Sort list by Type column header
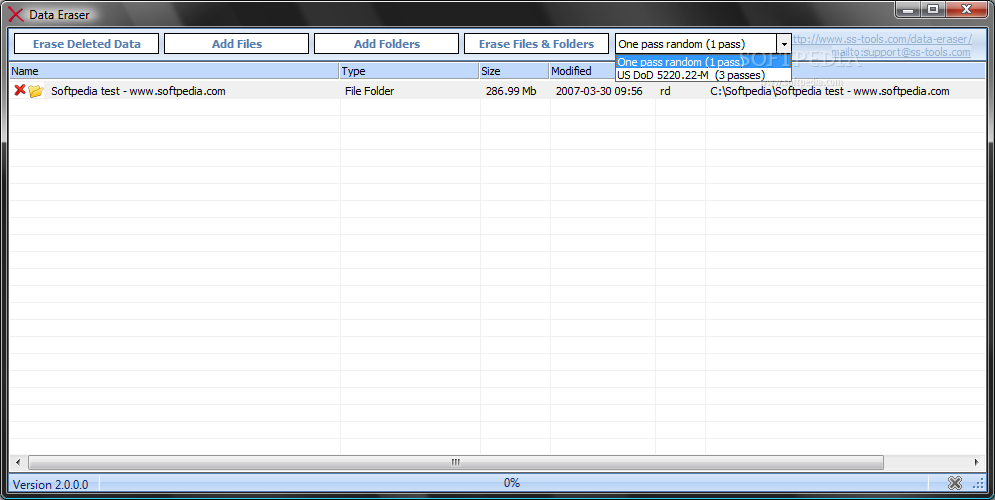Screen dimensions: 995x500 (409, 71)
